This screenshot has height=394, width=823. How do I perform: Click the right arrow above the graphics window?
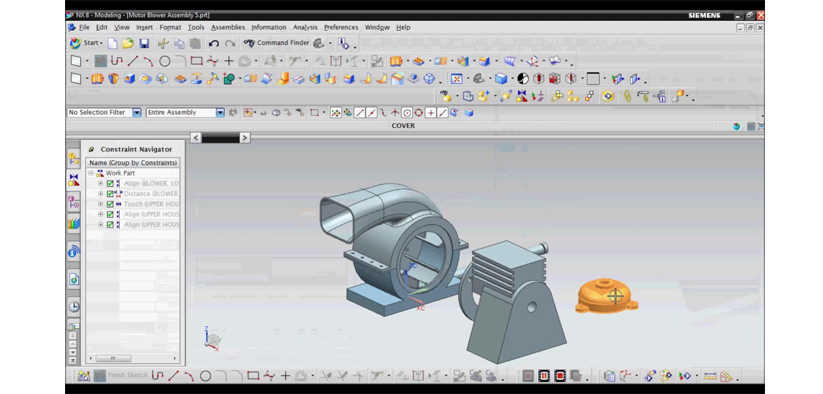[x=245, y=137]
